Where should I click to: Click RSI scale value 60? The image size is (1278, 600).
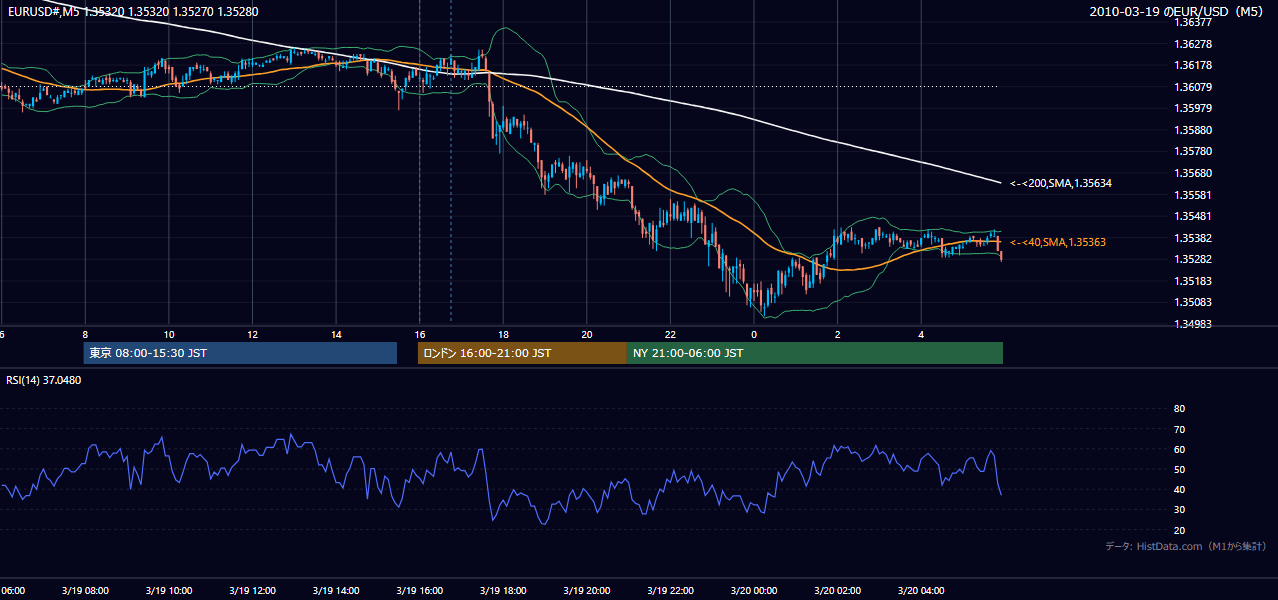[x=1179, y=449]
